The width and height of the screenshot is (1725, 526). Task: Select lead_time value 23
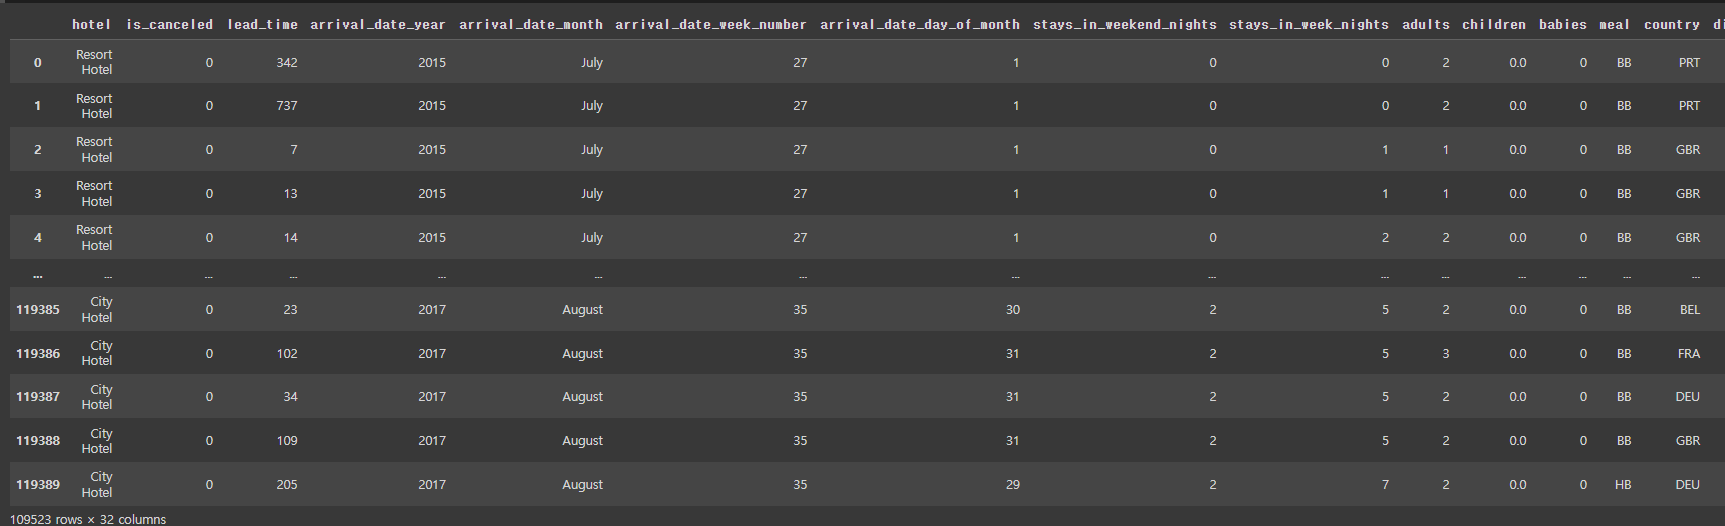coord(290,309)
